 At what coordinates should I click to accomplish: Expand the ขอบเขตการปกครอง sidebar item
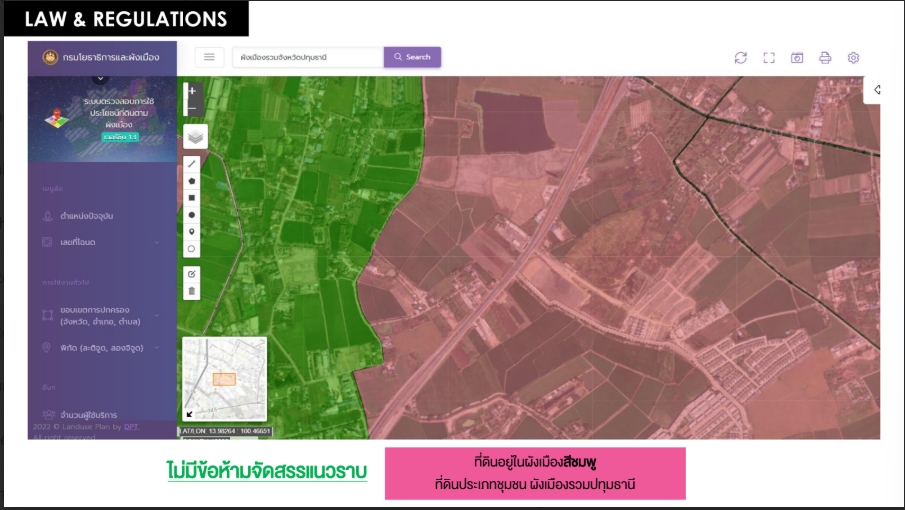pos(102,315)
